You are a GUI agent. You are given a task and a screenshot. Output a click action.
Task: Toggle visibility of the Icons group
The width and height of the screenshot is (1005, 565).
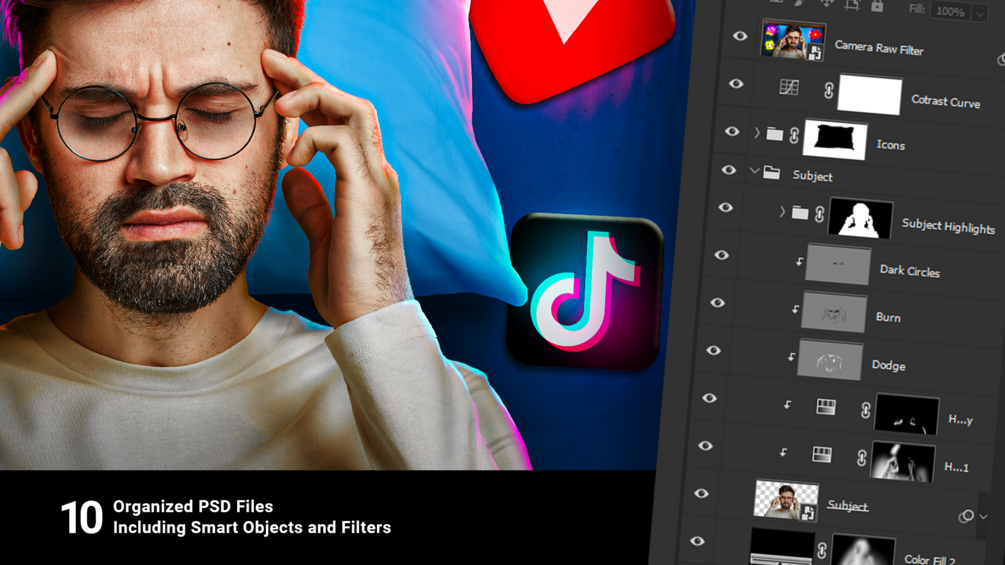pos(732,131)
